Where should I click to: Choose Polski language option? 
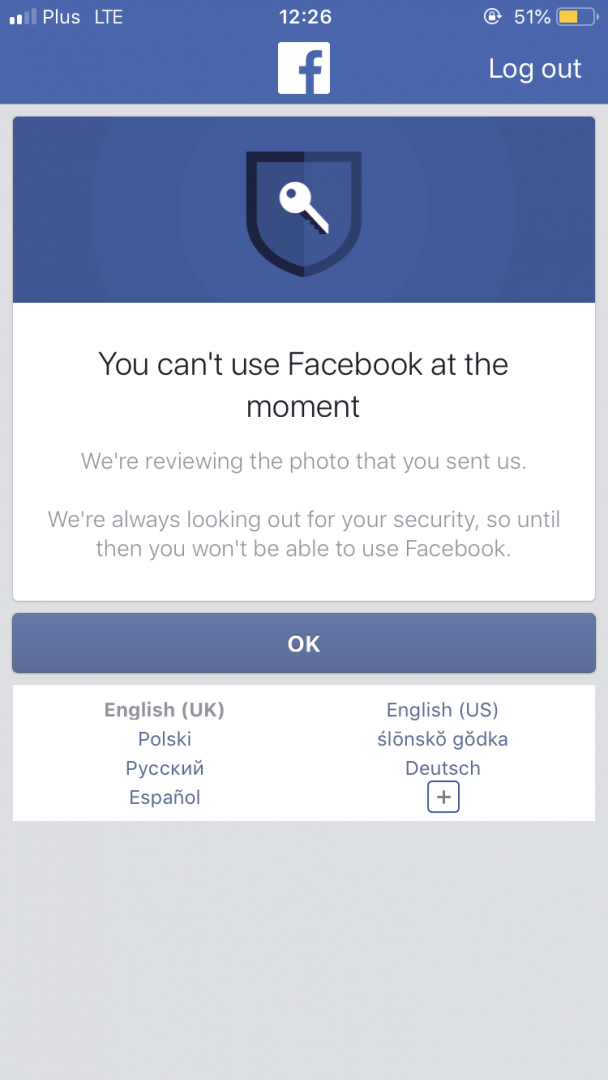coord(164,739)
